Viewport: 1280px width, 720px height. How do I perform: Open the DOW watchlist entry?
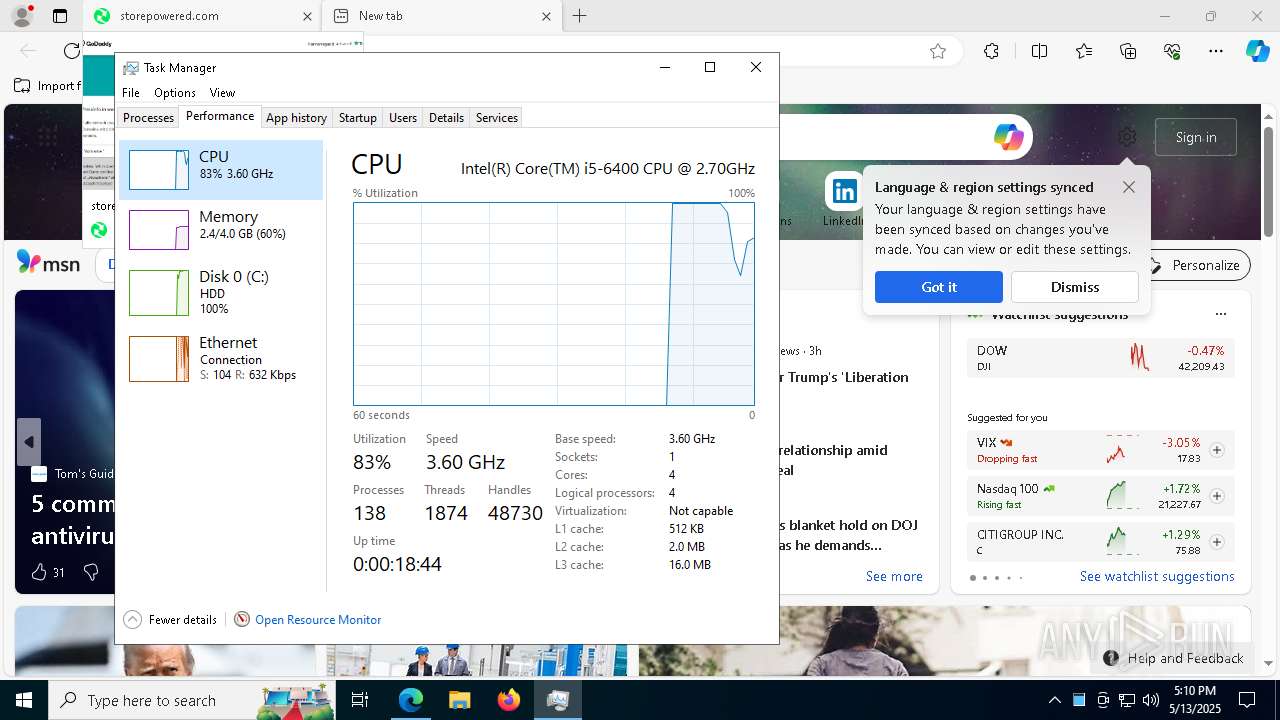pyautogui.click(x=1100, y=358)
